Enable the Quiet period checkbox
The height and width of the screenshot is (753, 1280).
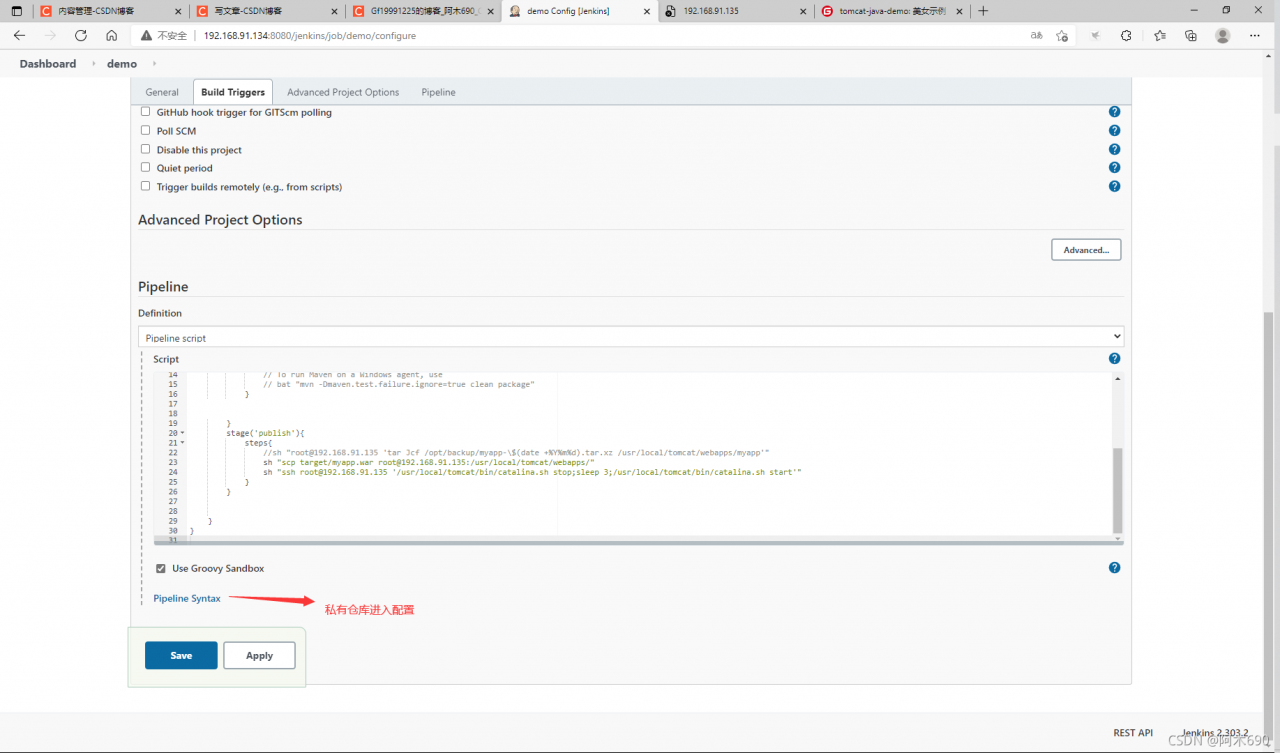click(146, 167)
